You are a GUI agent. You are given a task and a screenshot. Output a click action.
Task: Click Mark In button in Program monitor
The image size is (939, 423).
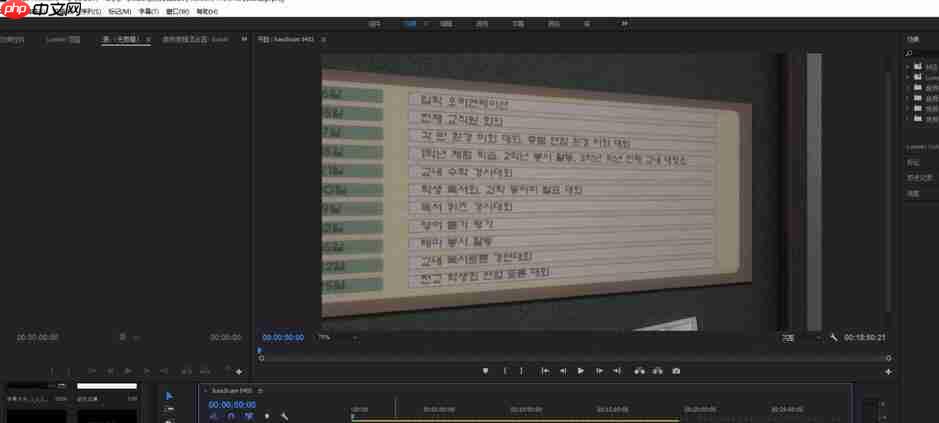coord(505,371)
